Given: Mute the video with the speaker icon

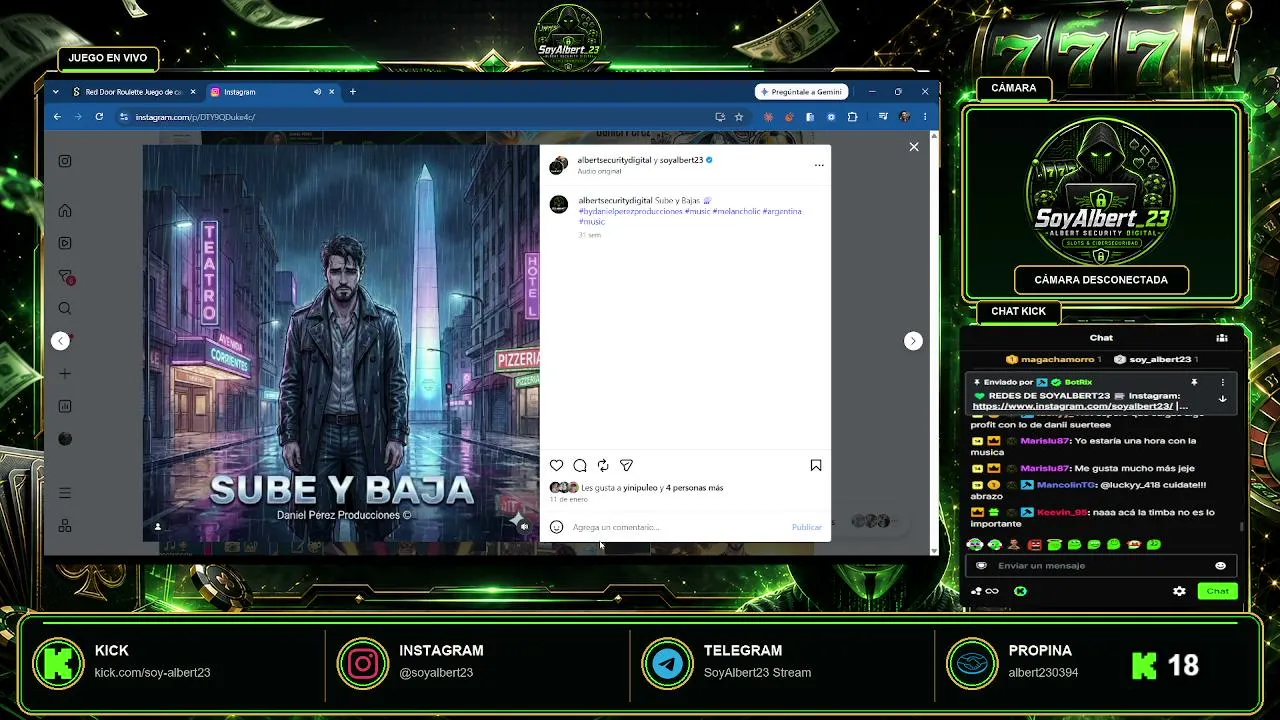Looking at the screenshot, I should click(x=524, y=526).
